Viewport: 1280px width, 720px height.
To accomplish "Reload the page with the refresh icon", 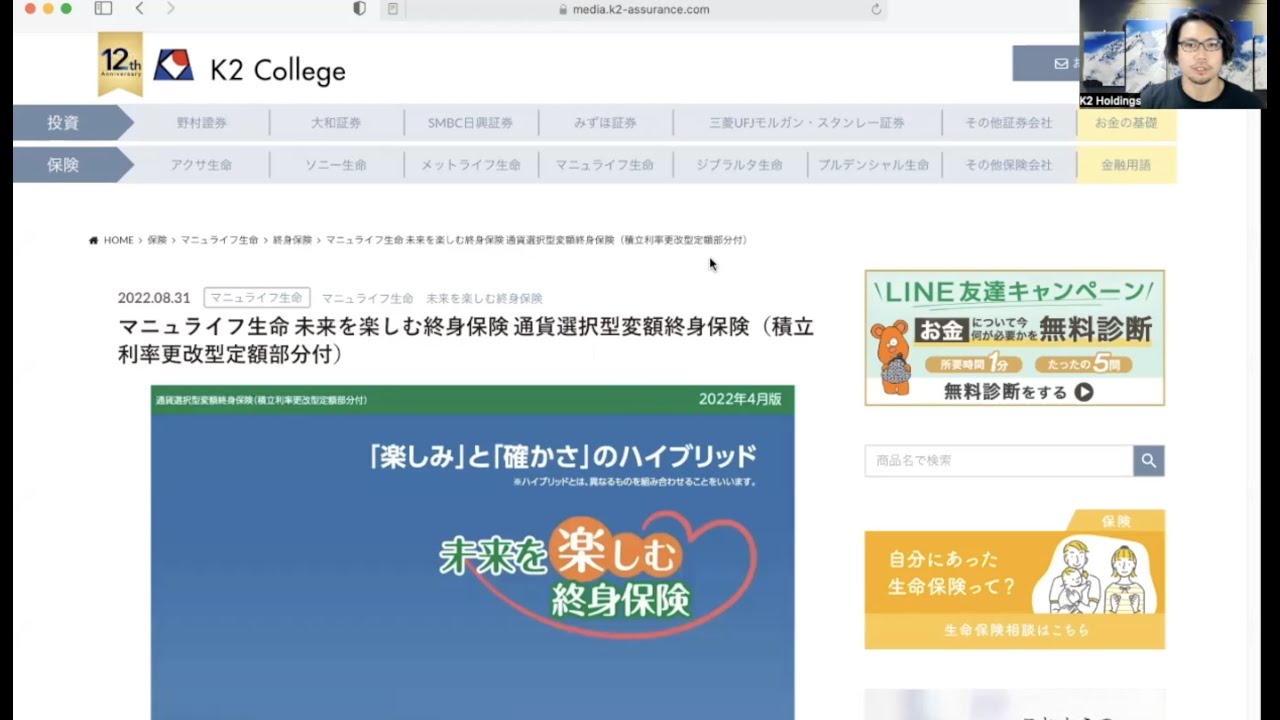I will [x=876, y=9].
